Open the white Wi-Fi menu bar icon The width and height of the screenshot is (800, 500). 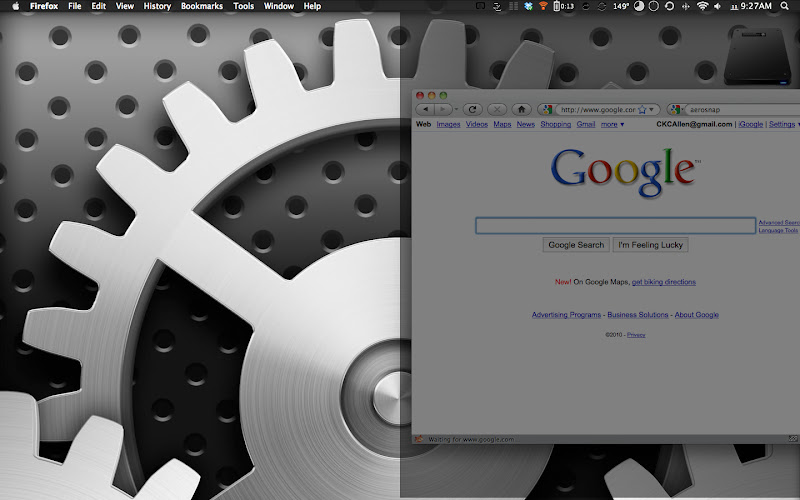pos(703,6)
